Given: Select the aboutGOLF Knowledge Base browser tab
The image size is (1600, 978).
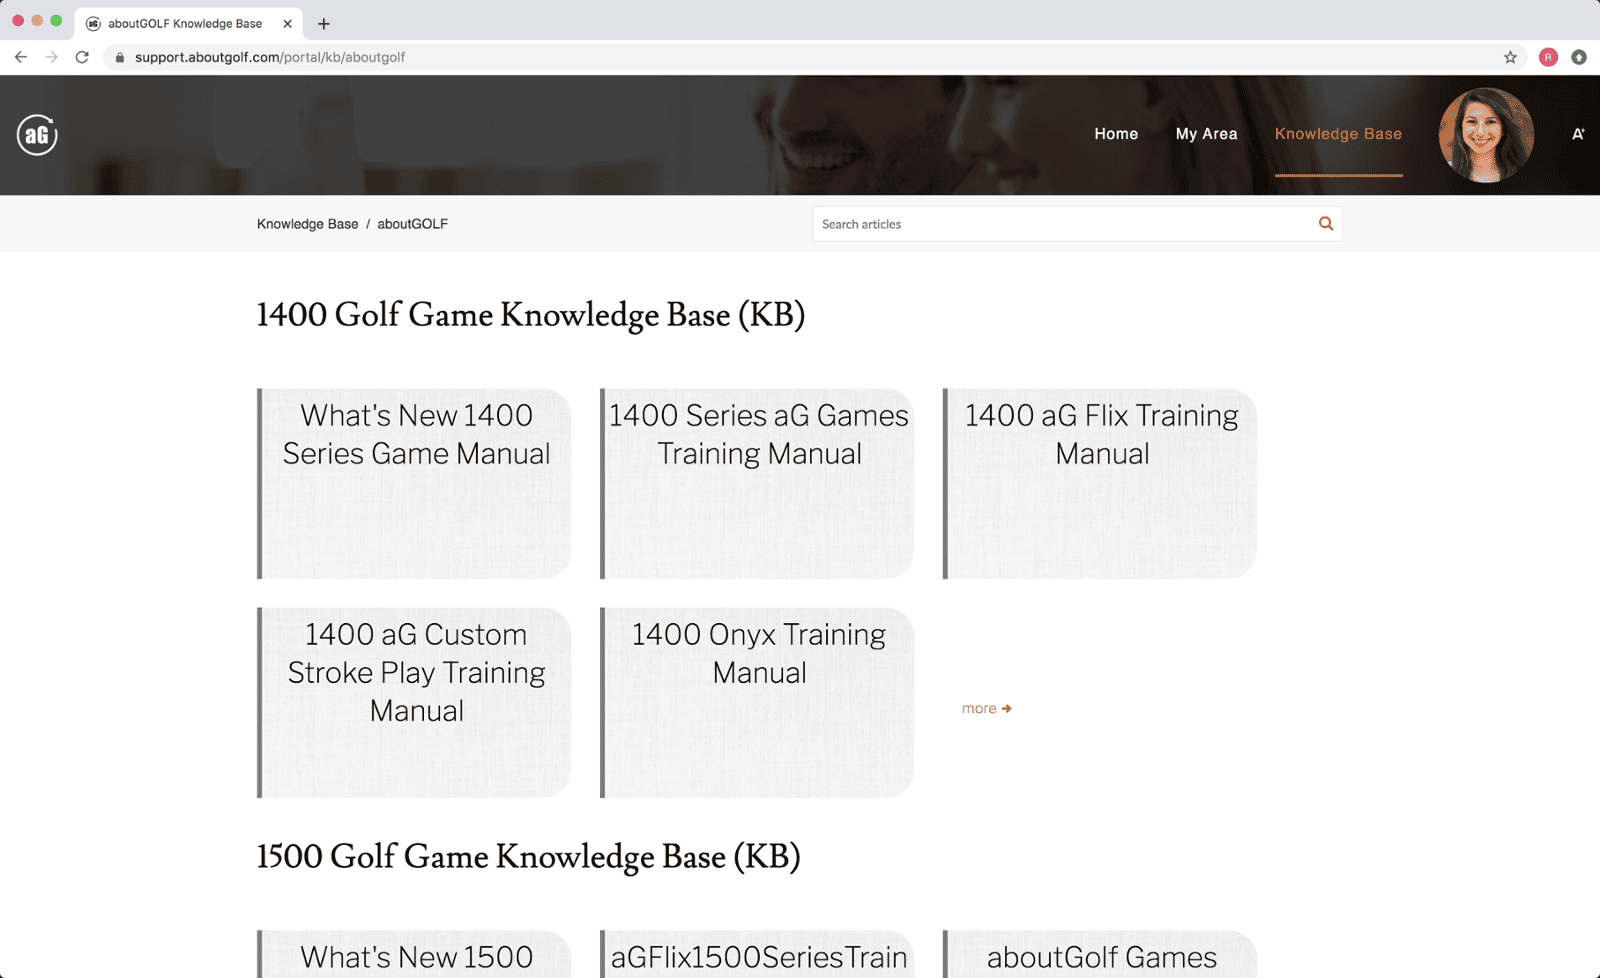Looking at the screenshot, I should pyautogui.click(x=188, y=23).
